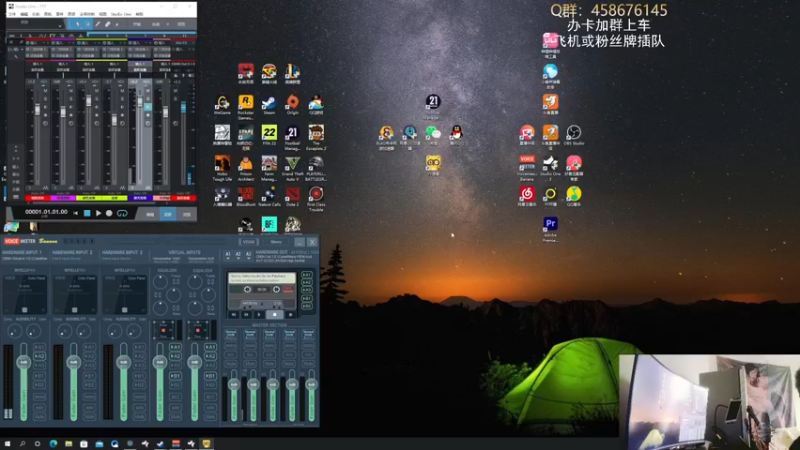Viewport: 800px width, 450px height.
Task: Select the Eraser tool in Studio One
Action: click(108, 24)
